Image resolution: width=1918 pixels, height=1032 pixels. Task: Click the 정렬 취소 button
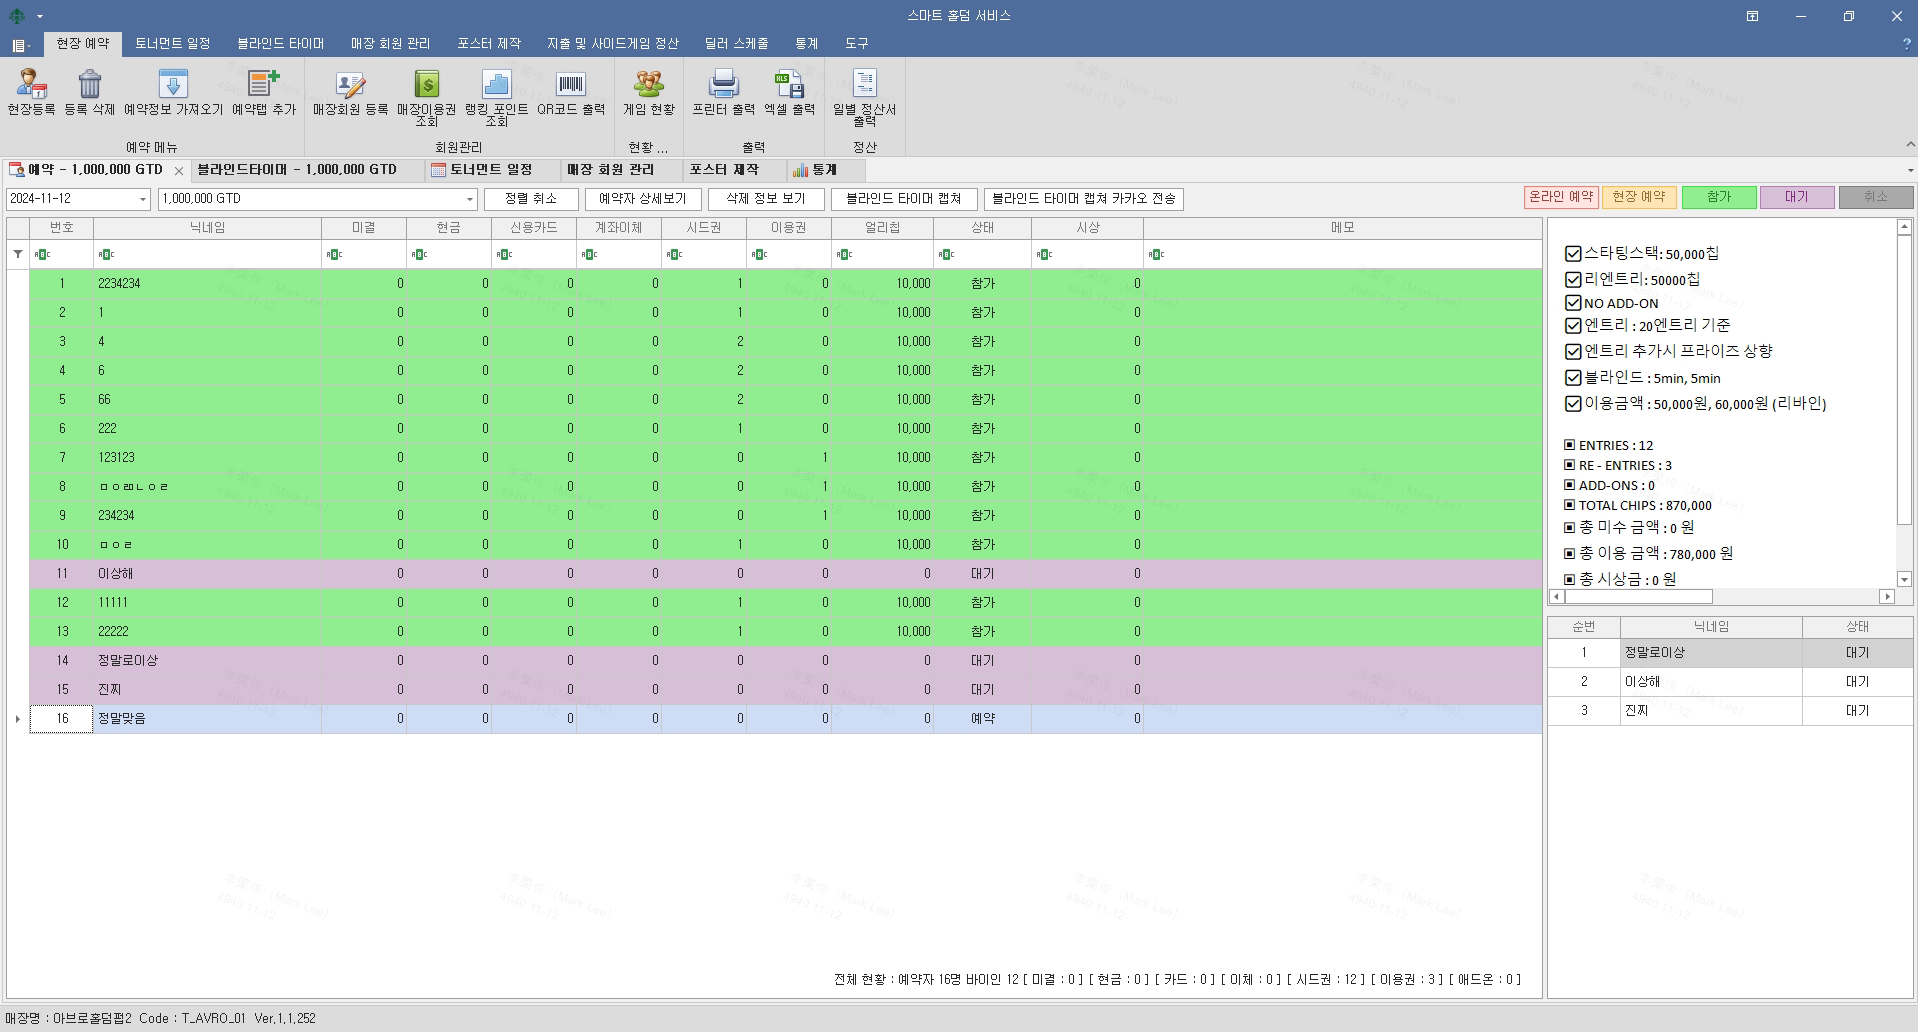tap(531, 199)
